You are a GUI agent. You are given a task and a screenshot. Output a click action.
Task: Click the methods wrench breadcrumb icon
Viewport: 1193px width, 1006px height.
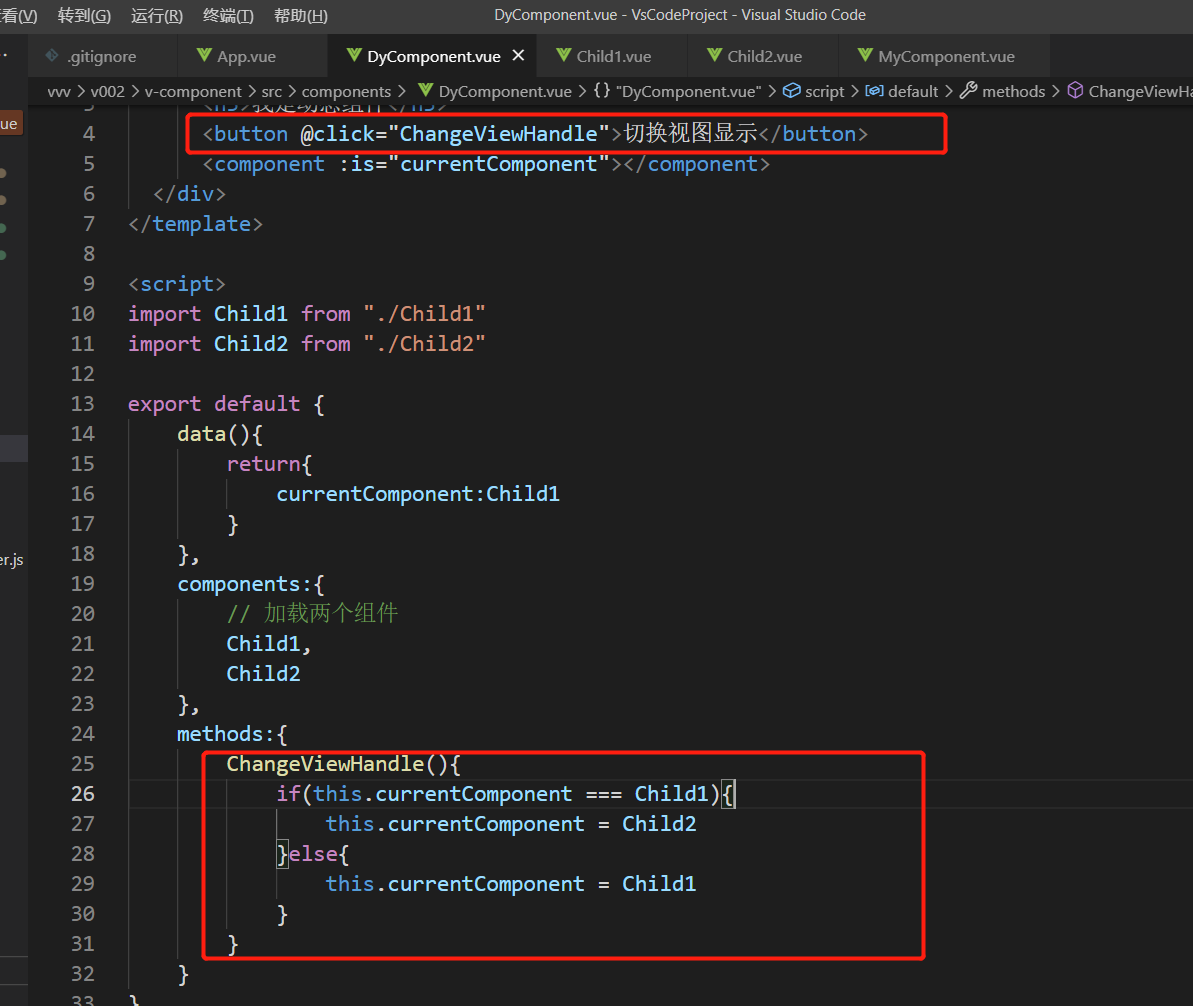tap(968, 91)
